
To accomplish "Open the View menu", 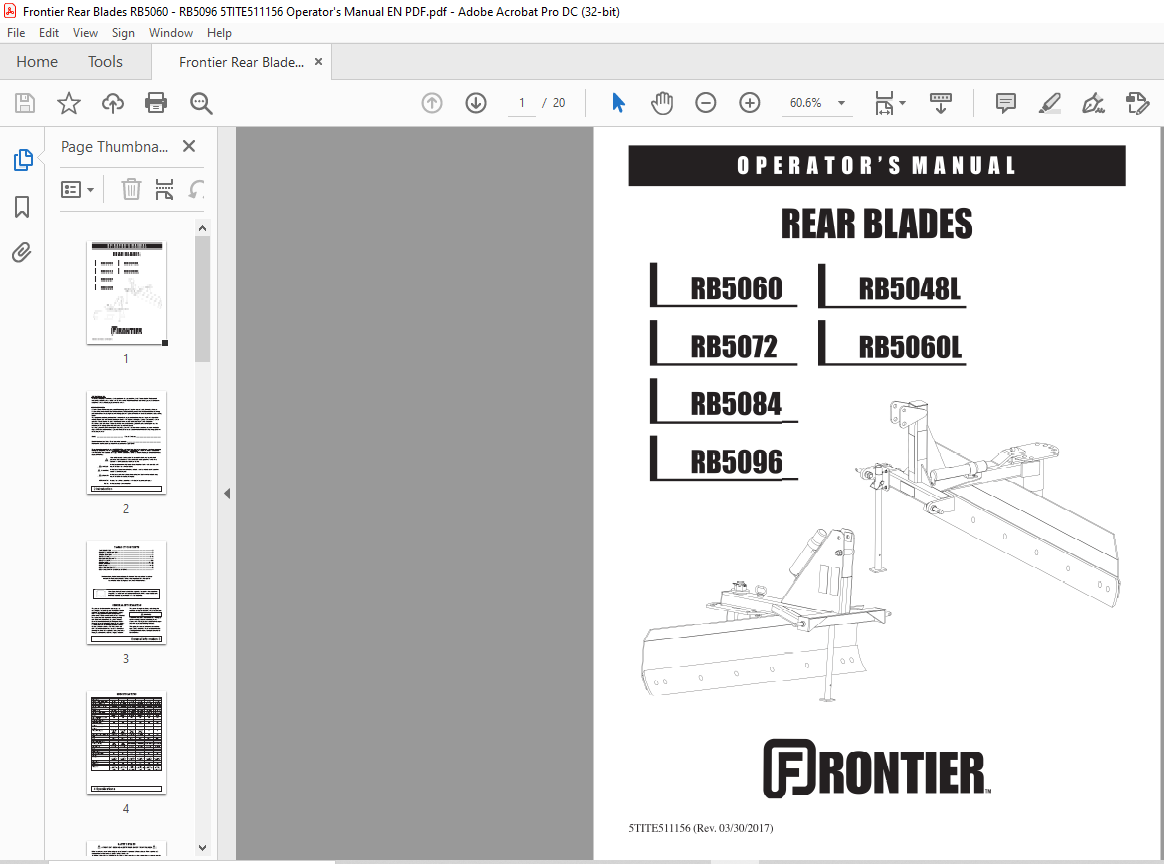I will pos(85,33).
